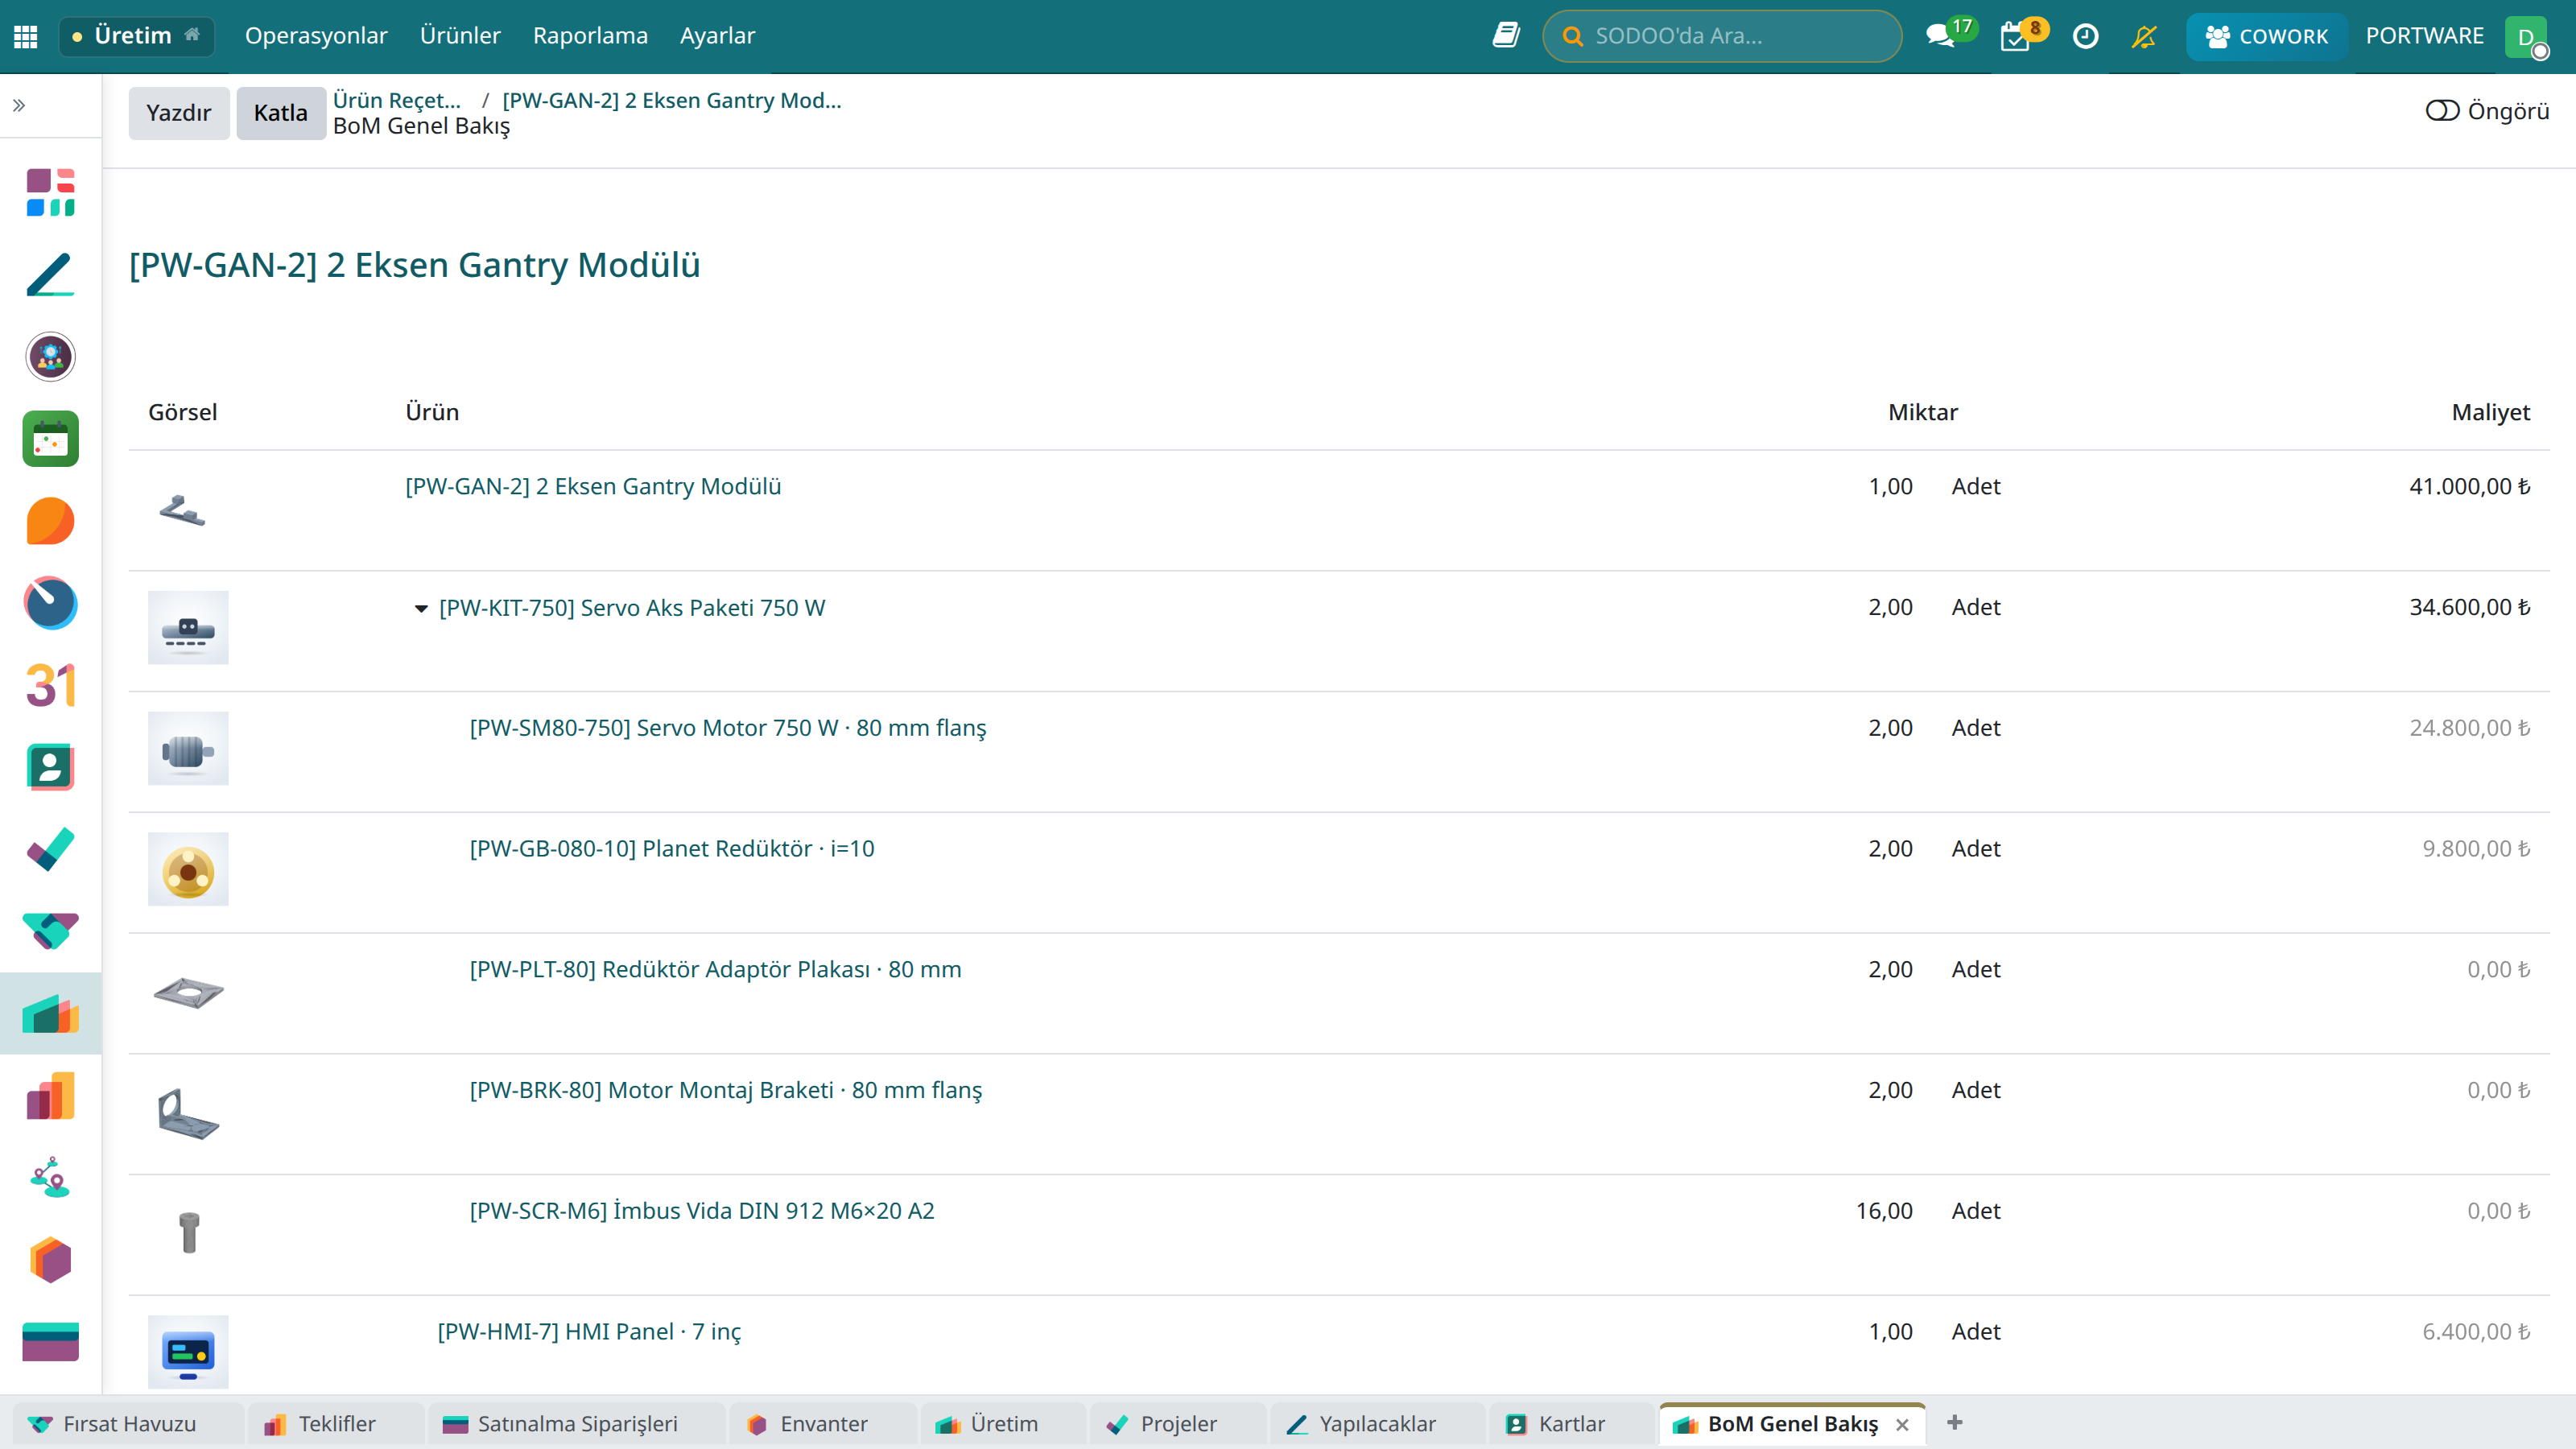Collapse the PW-KIT-750 Servo Aks Paketi row
The image size is (2576, 1449).
(421, 608)
